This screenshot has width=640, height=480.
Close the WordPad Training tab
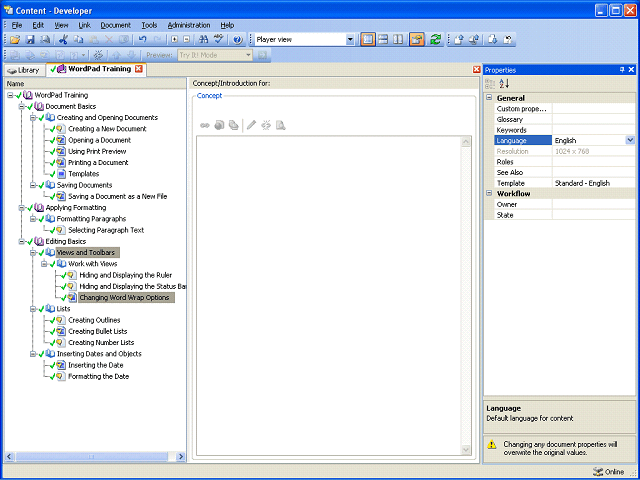pos(139,69)
